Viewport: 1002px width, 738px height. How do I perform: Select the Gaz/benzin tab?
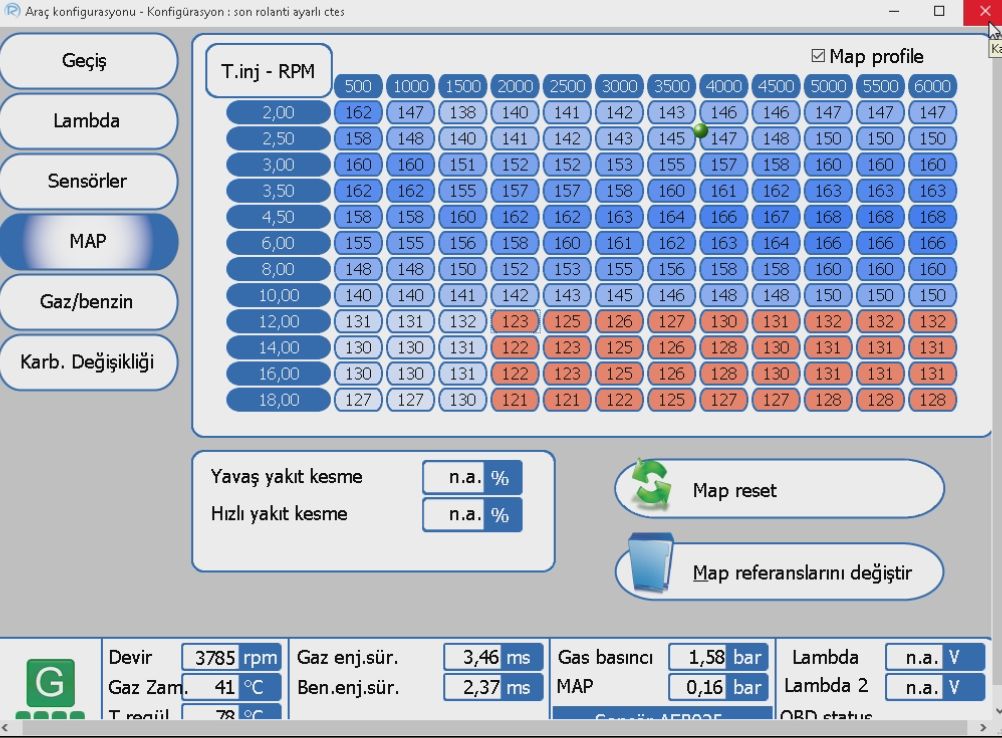pyautogui.click(x=89, y=301)
